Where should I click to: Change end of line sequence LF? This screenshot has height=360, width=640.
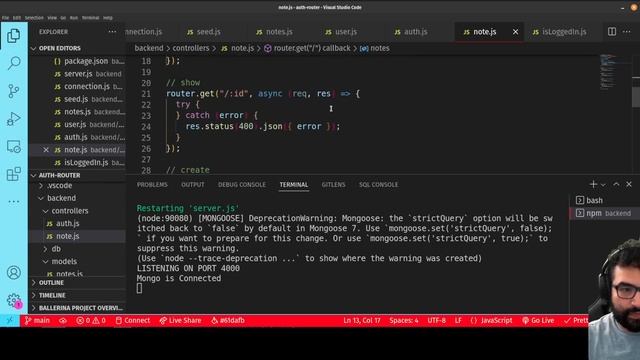tap(458, 320)
